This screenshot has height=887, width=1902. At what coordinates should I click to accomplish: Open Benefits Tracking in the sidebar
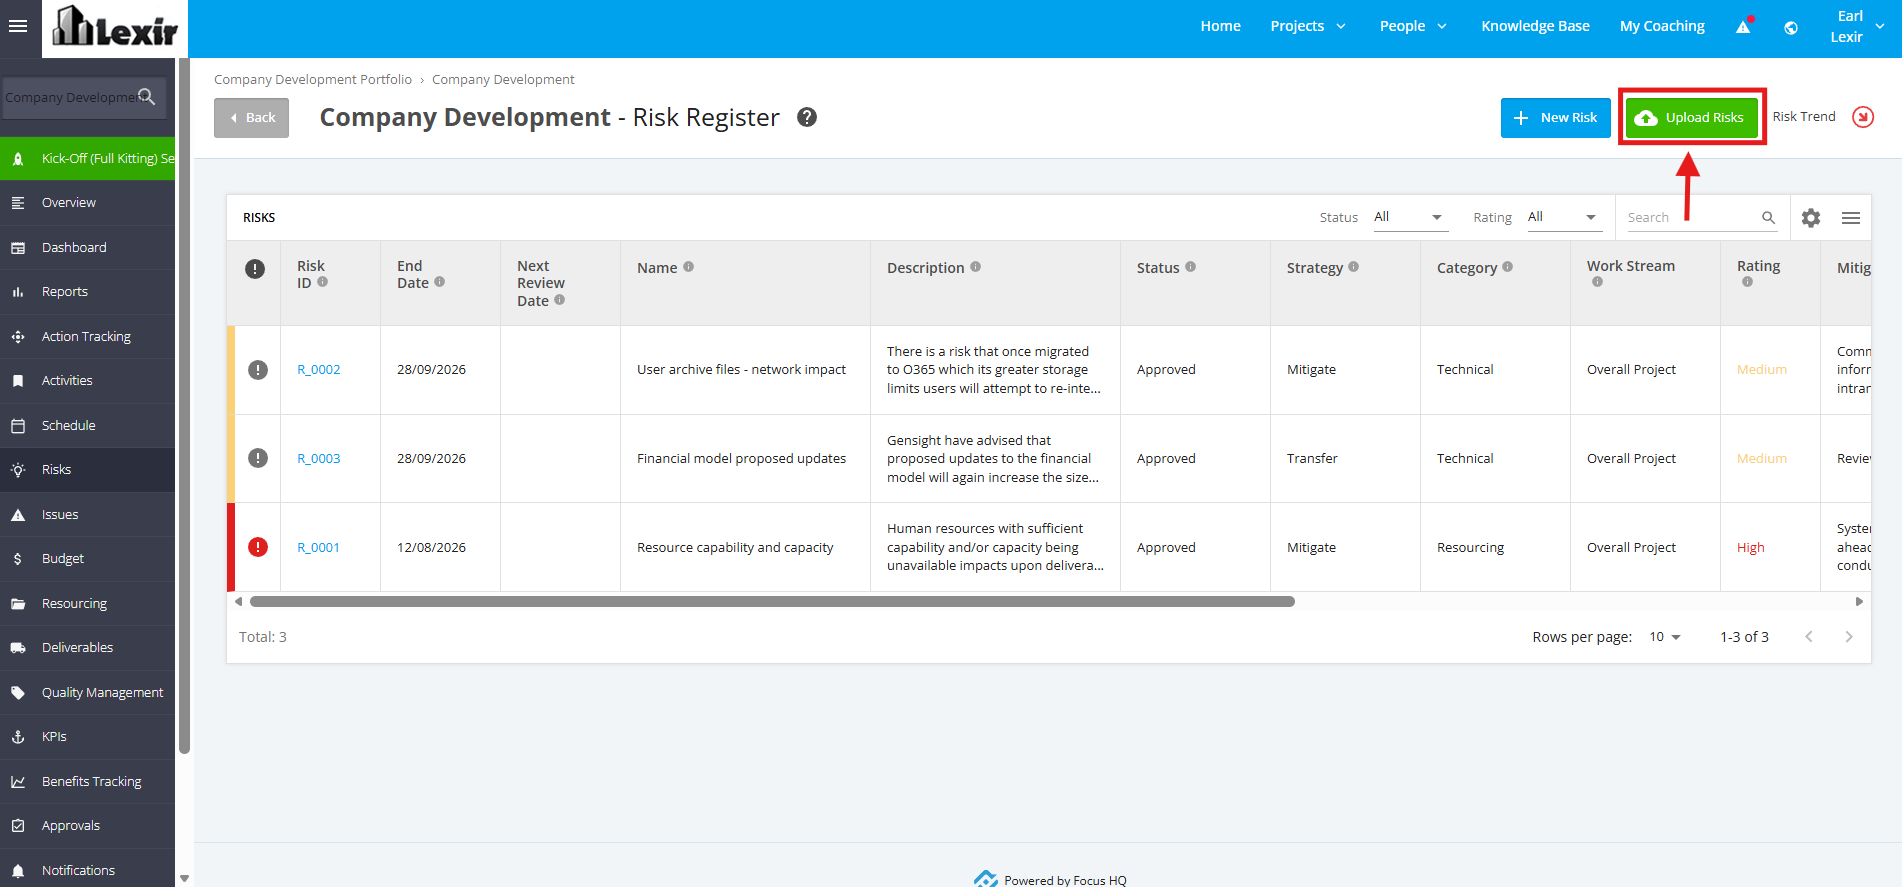(x=88, y=782)
